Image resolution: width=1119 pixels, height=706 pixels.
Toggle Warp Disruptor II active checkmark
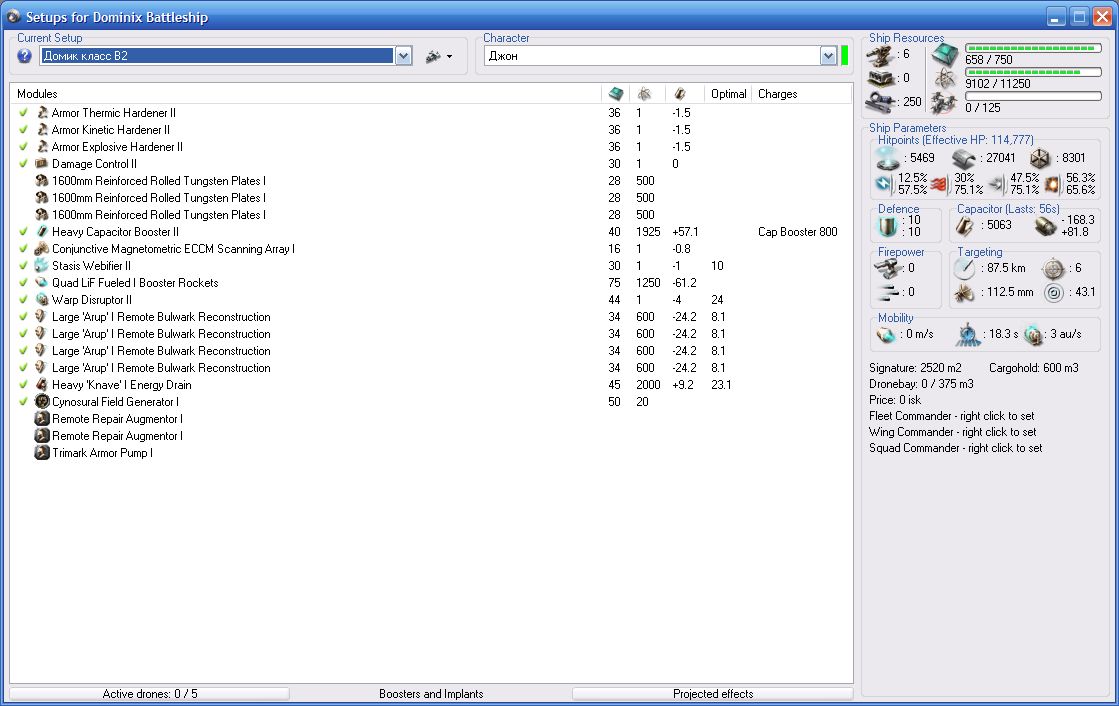(x=24, y=300)
